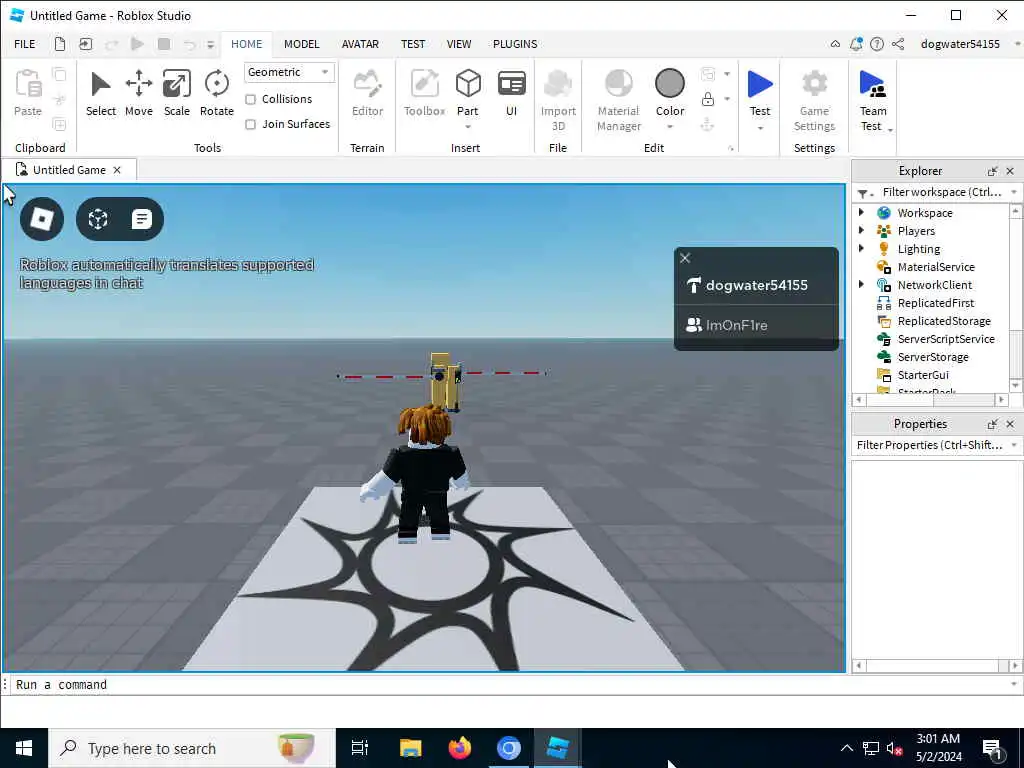
Task: Click the Filter workspace input field
Action: (x=941, y=192)
